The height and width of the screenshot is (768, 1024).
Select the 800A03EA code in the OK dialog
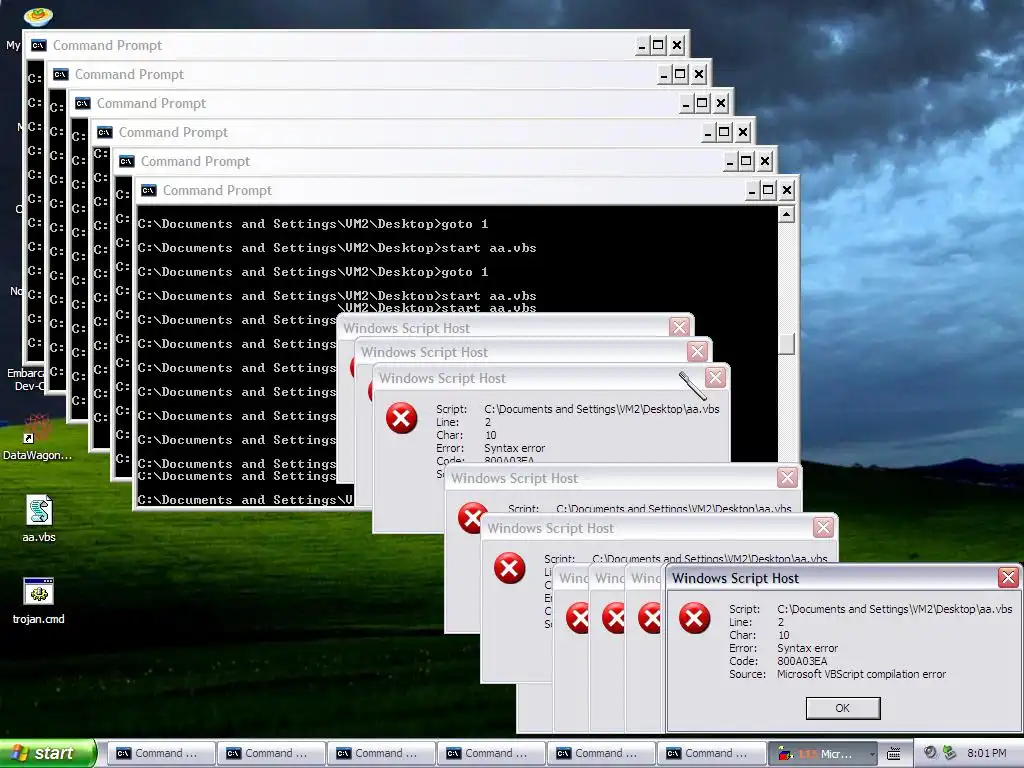pos(801,661)
